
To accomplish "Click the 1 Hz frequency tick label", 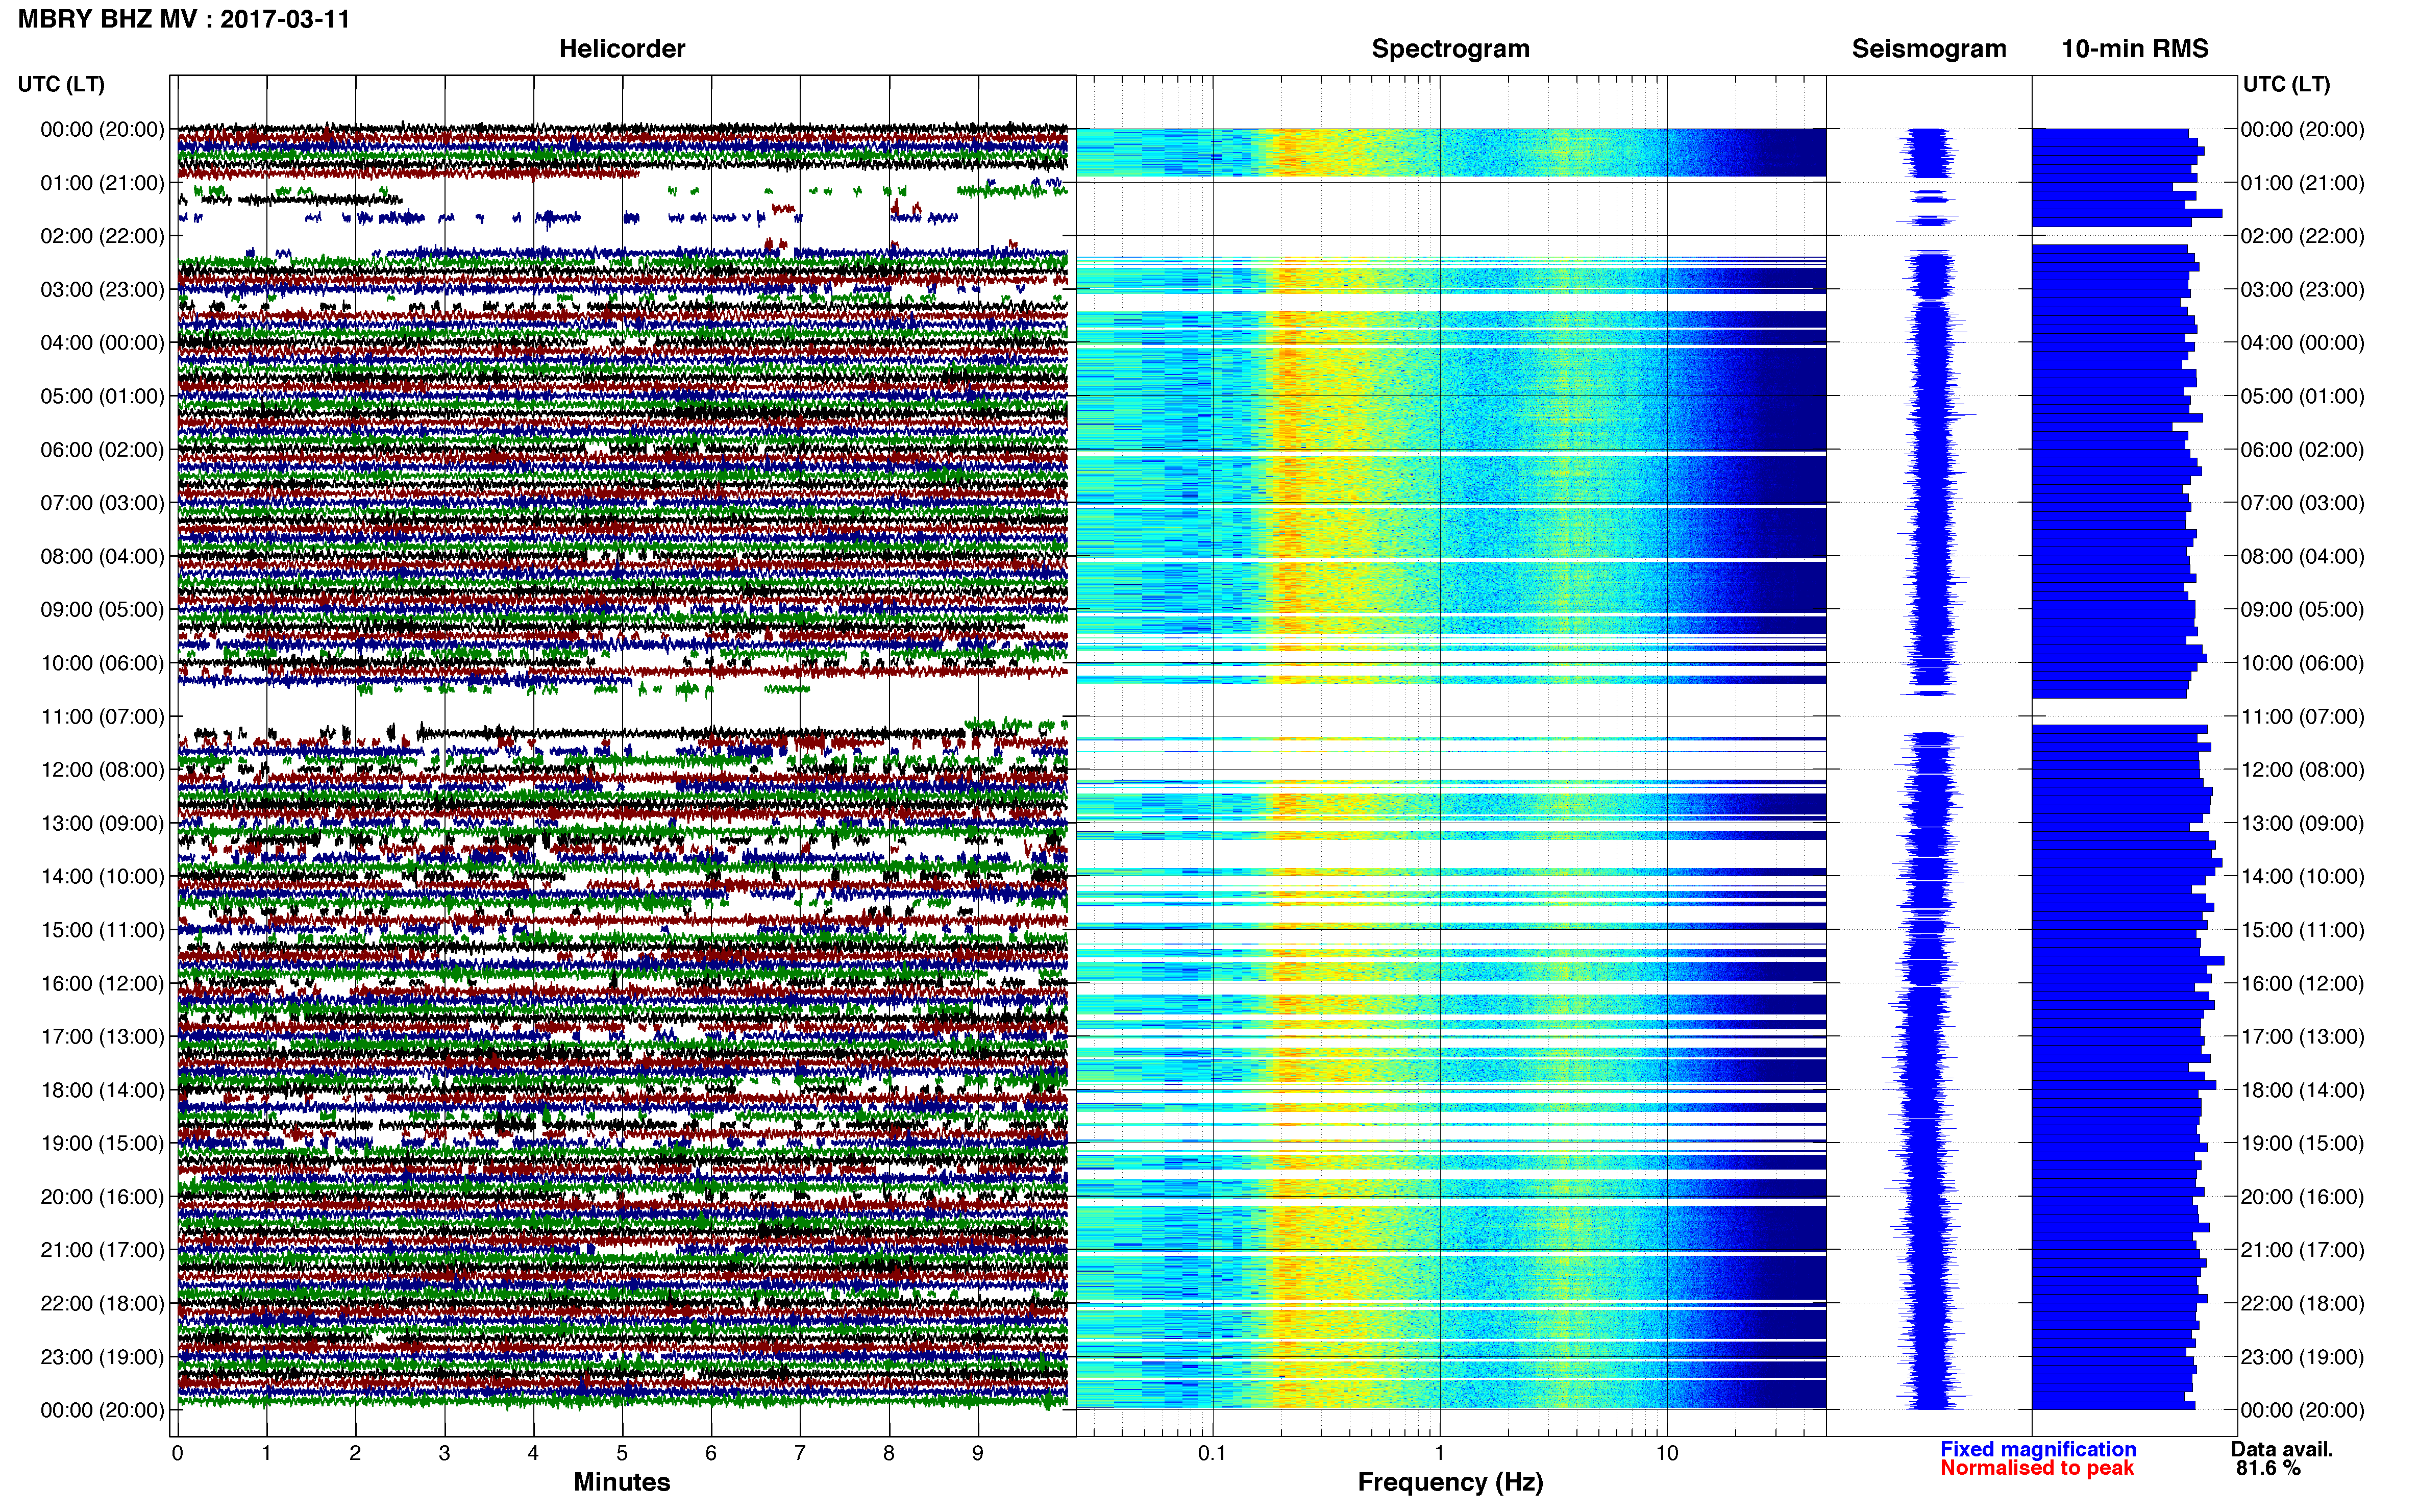I will 1439,1453.
